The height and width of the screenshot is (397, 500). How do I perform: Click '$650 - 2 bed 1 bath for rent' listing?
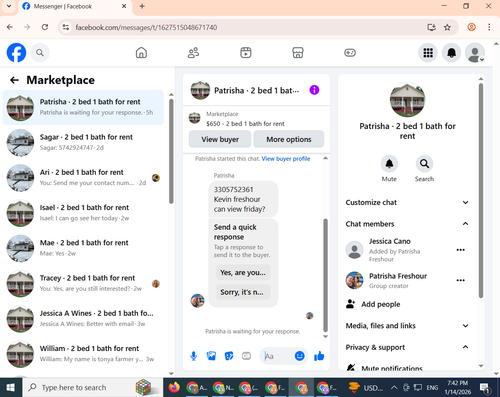[245, 124]
